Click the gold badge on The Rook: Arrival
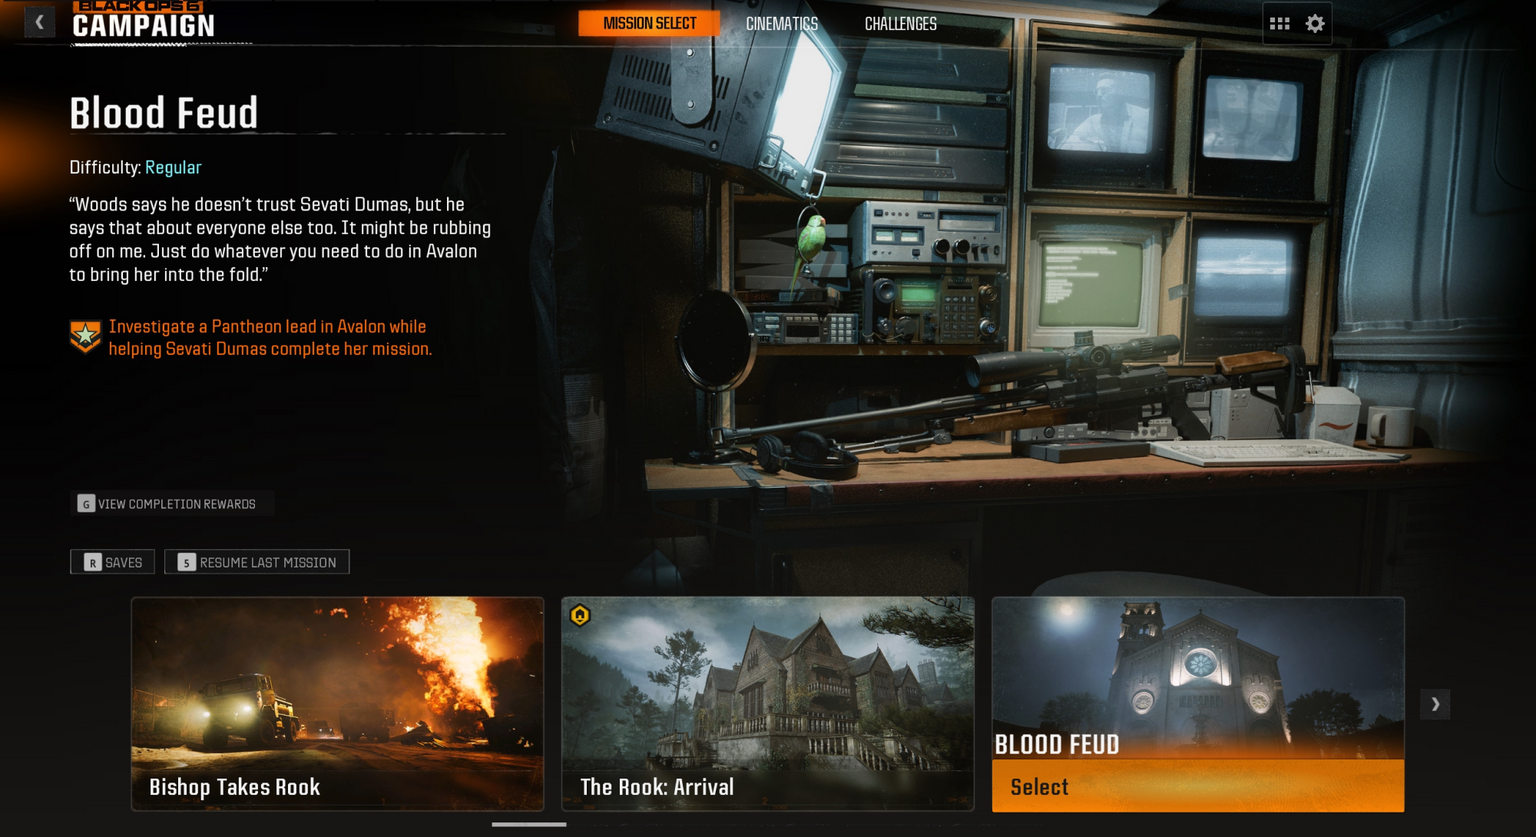This screenshot has height=837, width=1536. [580, 615]
